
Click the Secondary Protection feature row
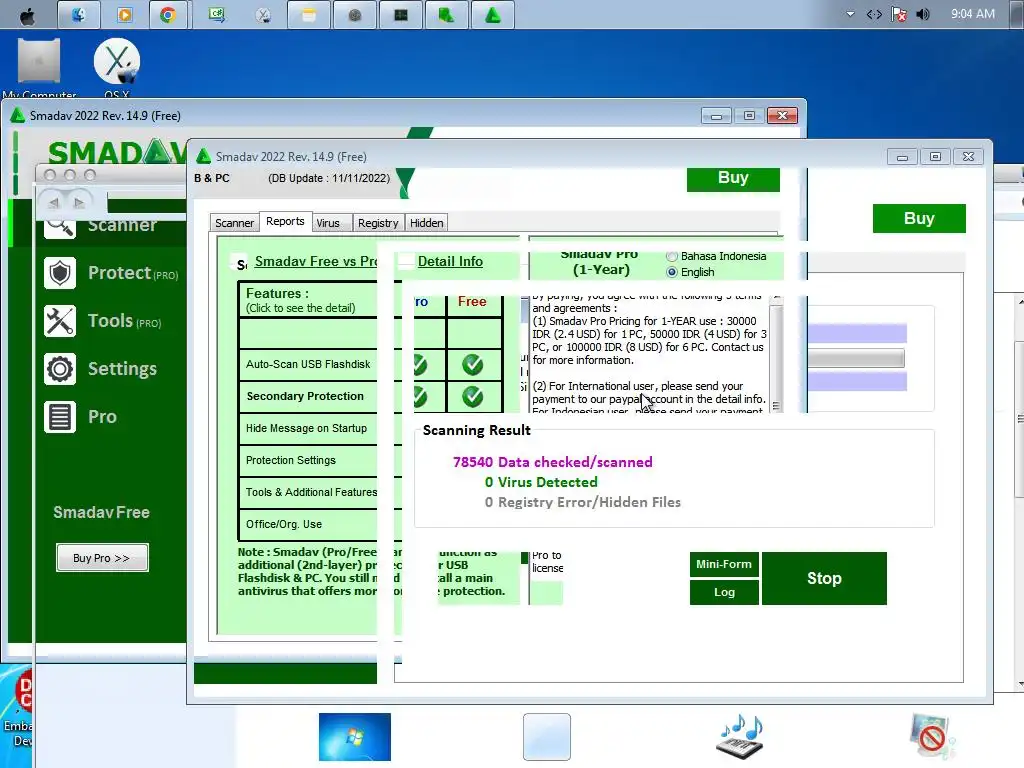pos(308,396)
